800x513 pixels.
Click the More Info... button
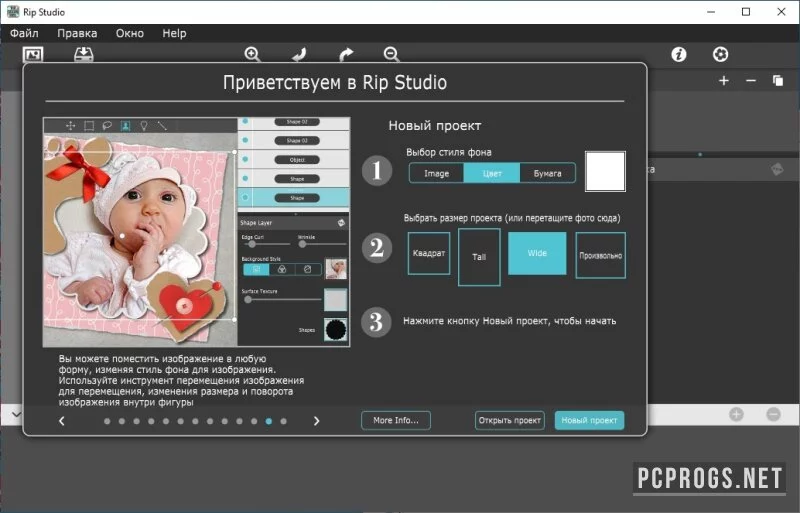[396, 420]
